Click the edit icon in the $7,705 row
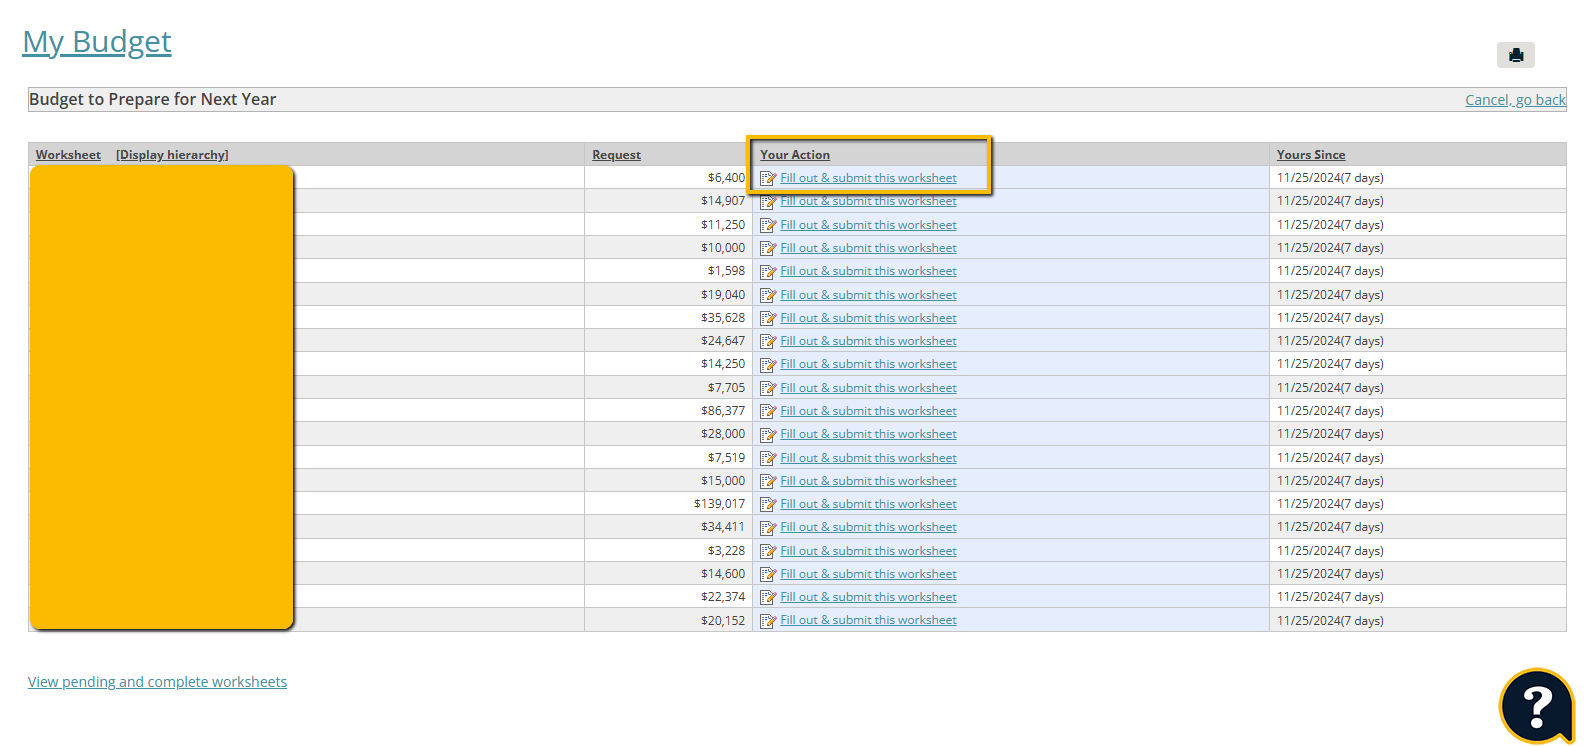Image resolution: width=1585 pixels, height=746 pixels. tap(768, 389)
